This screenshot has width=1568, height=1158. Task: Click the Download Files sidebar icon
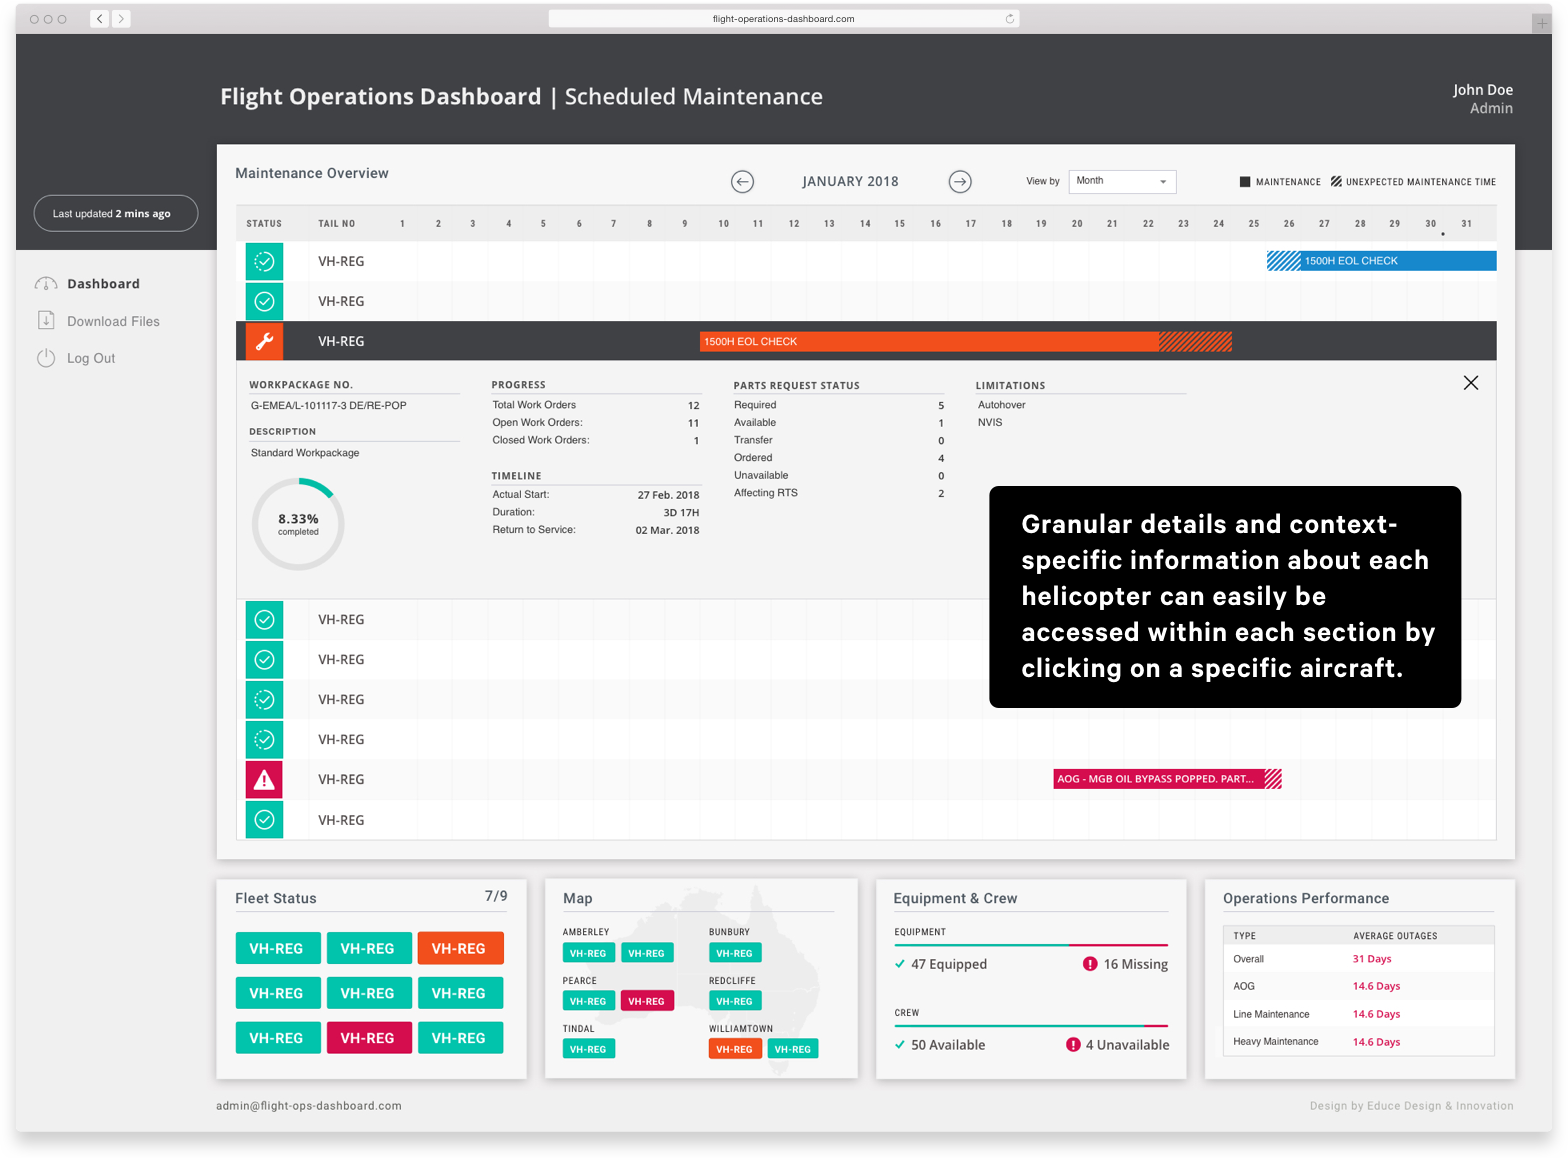(x=46, y=321)
